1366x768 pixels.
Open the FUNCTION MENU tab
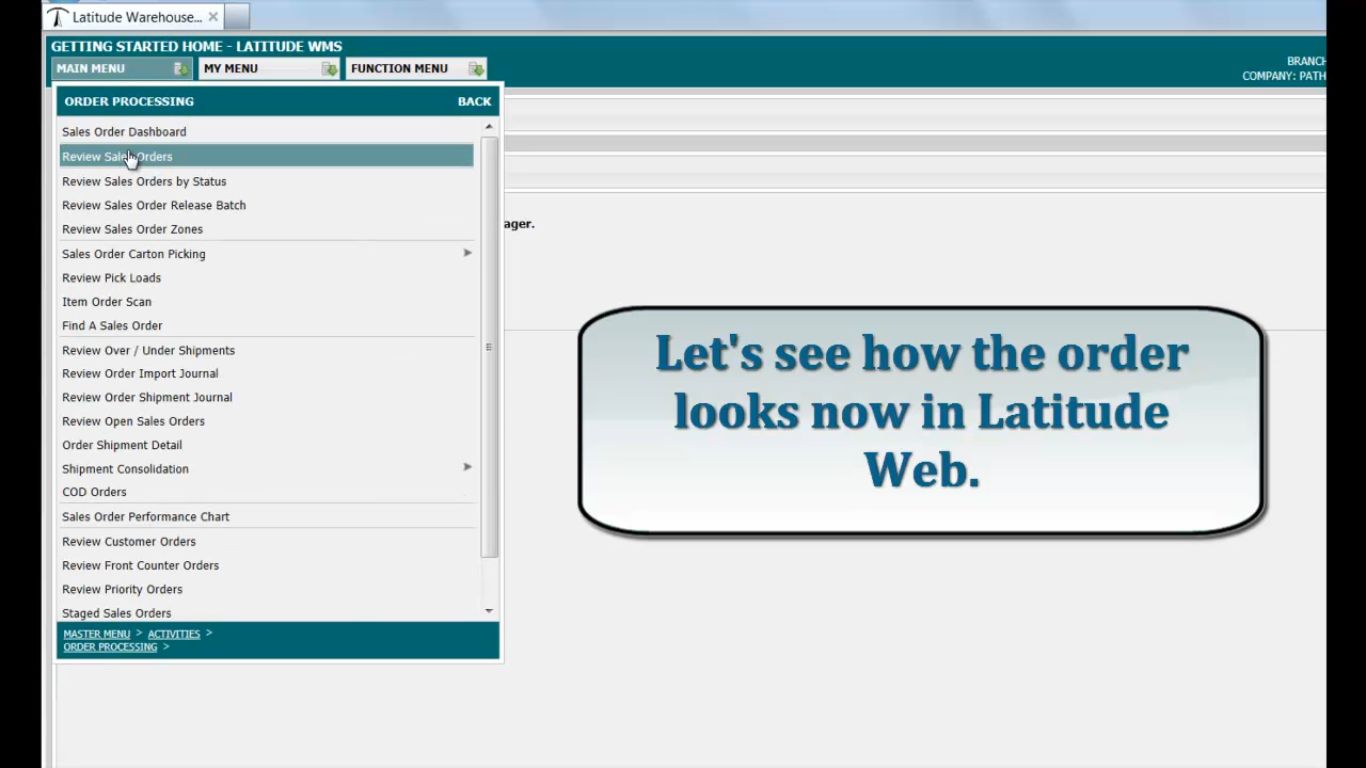click(x=417, y=69)
